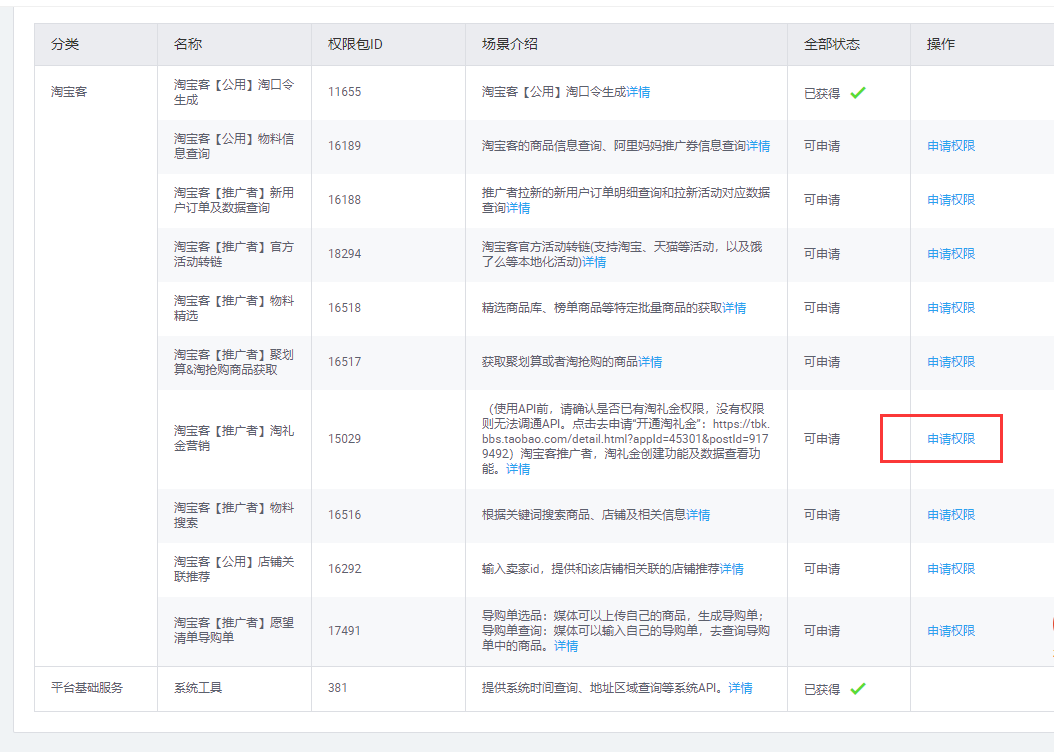Click the 名称 column header
Viewport: 1054px width, 752px height.
(188, 44)
